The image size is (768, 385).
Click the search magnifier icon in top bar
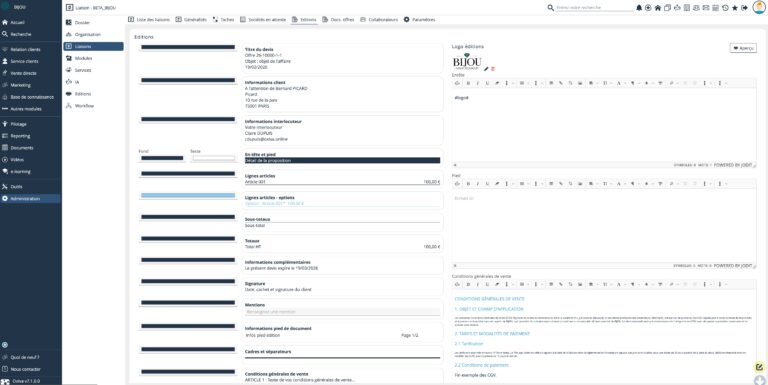coord(551,8)
